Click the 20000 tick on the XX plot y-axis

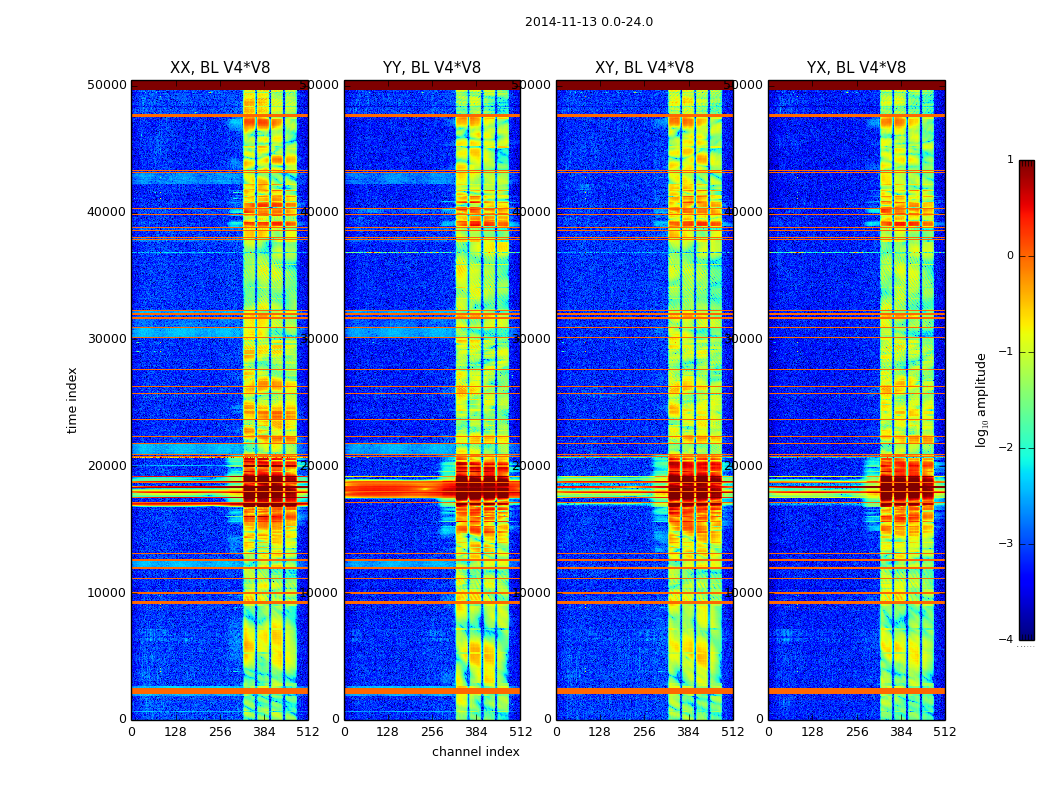pos(107,466)
